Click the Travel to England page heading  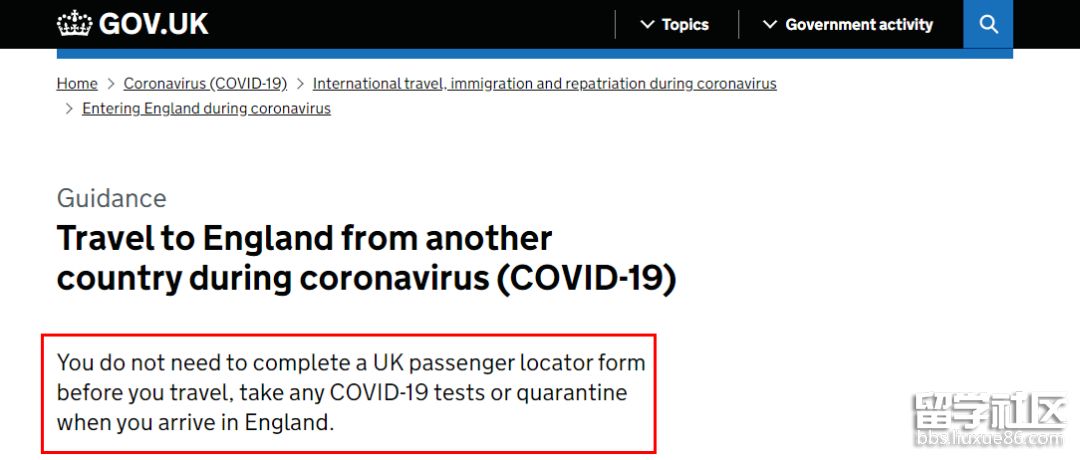[x=366, y=258]
